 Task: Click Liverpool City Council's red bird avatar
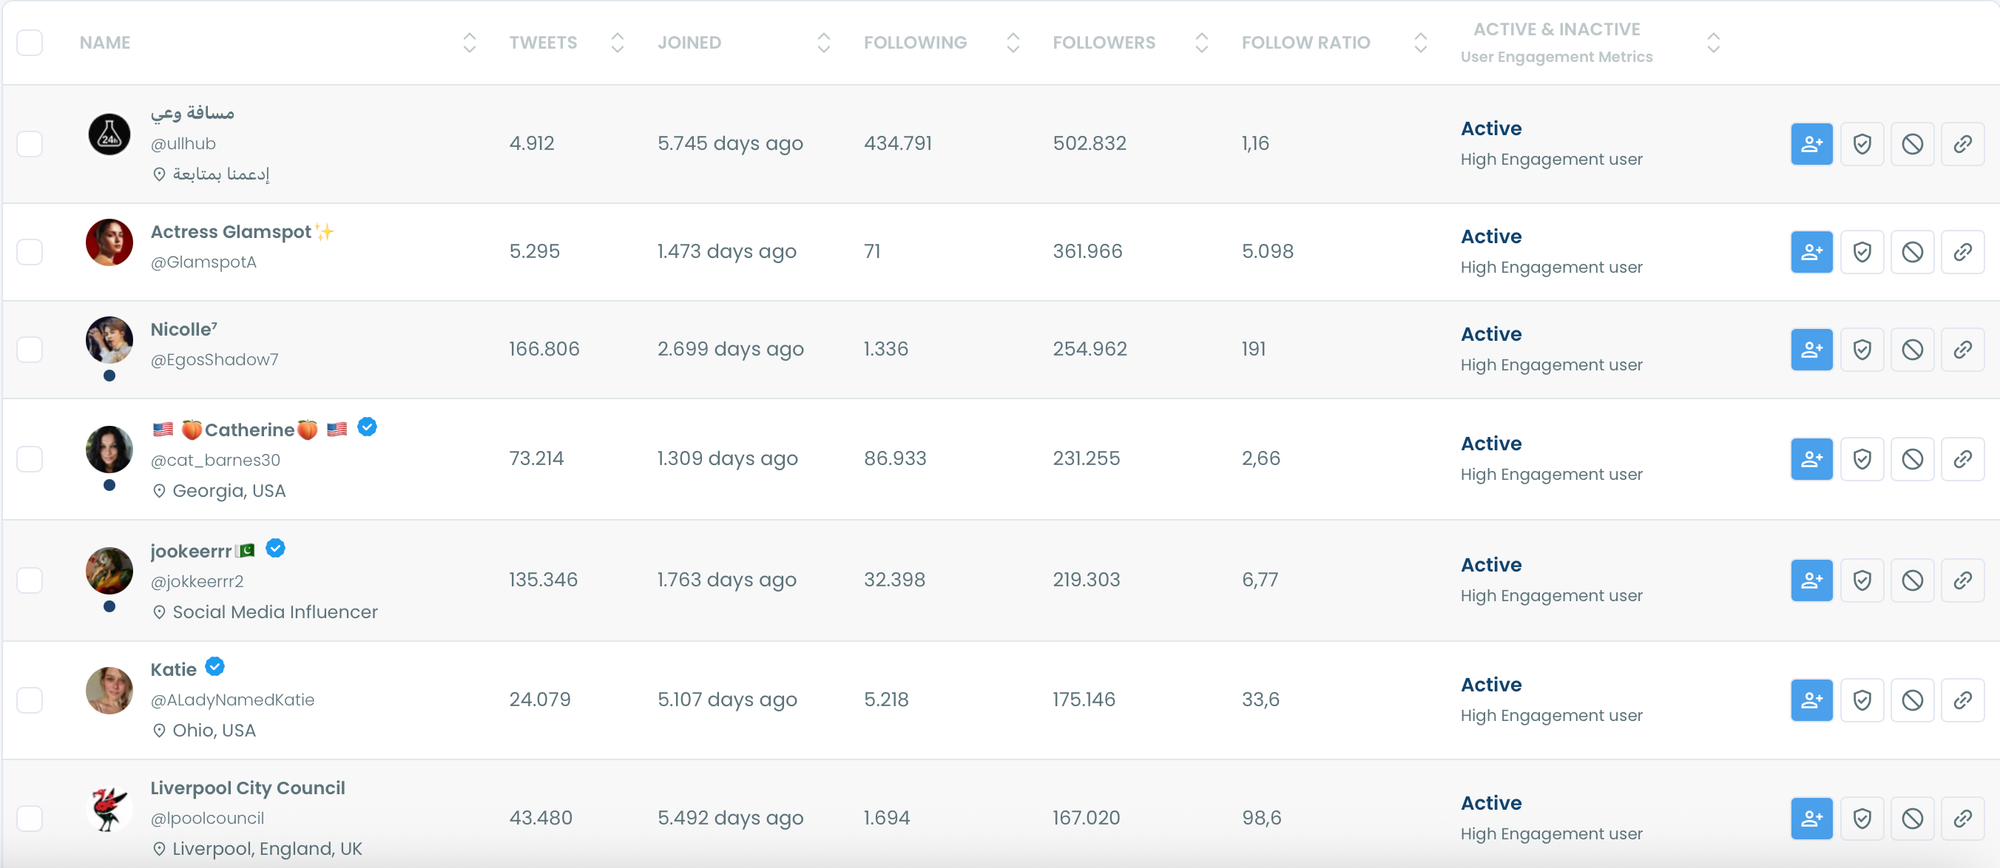click(x=109, y=808)
